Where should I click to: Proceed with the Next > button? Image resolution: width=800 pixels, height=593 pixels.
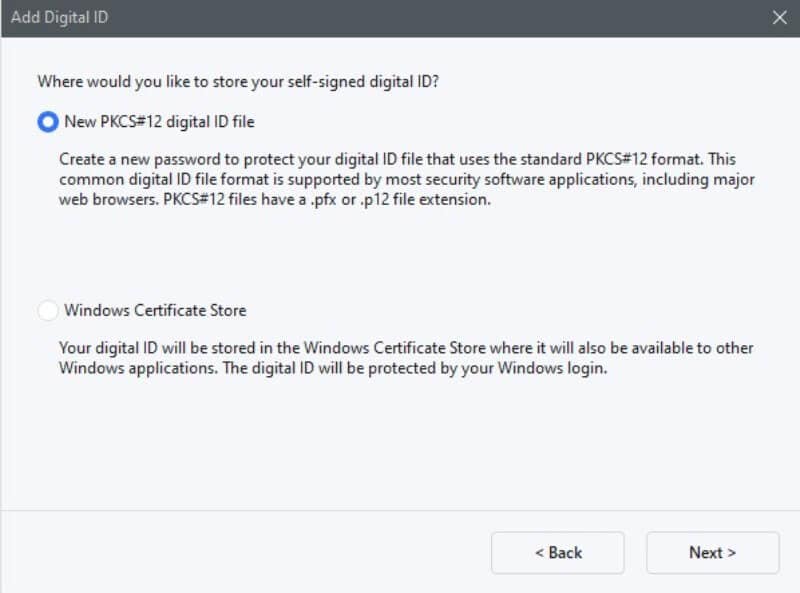(x=712, y=553)
